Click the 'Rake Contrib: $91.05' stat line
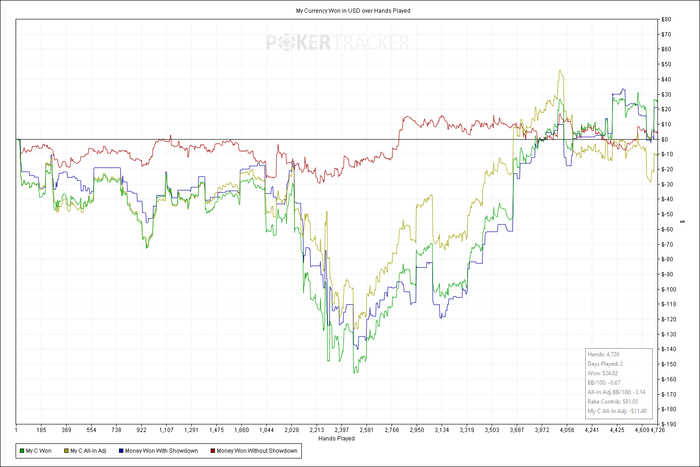The height and width of the screenshot is (467, 700). tap(613, 401)
